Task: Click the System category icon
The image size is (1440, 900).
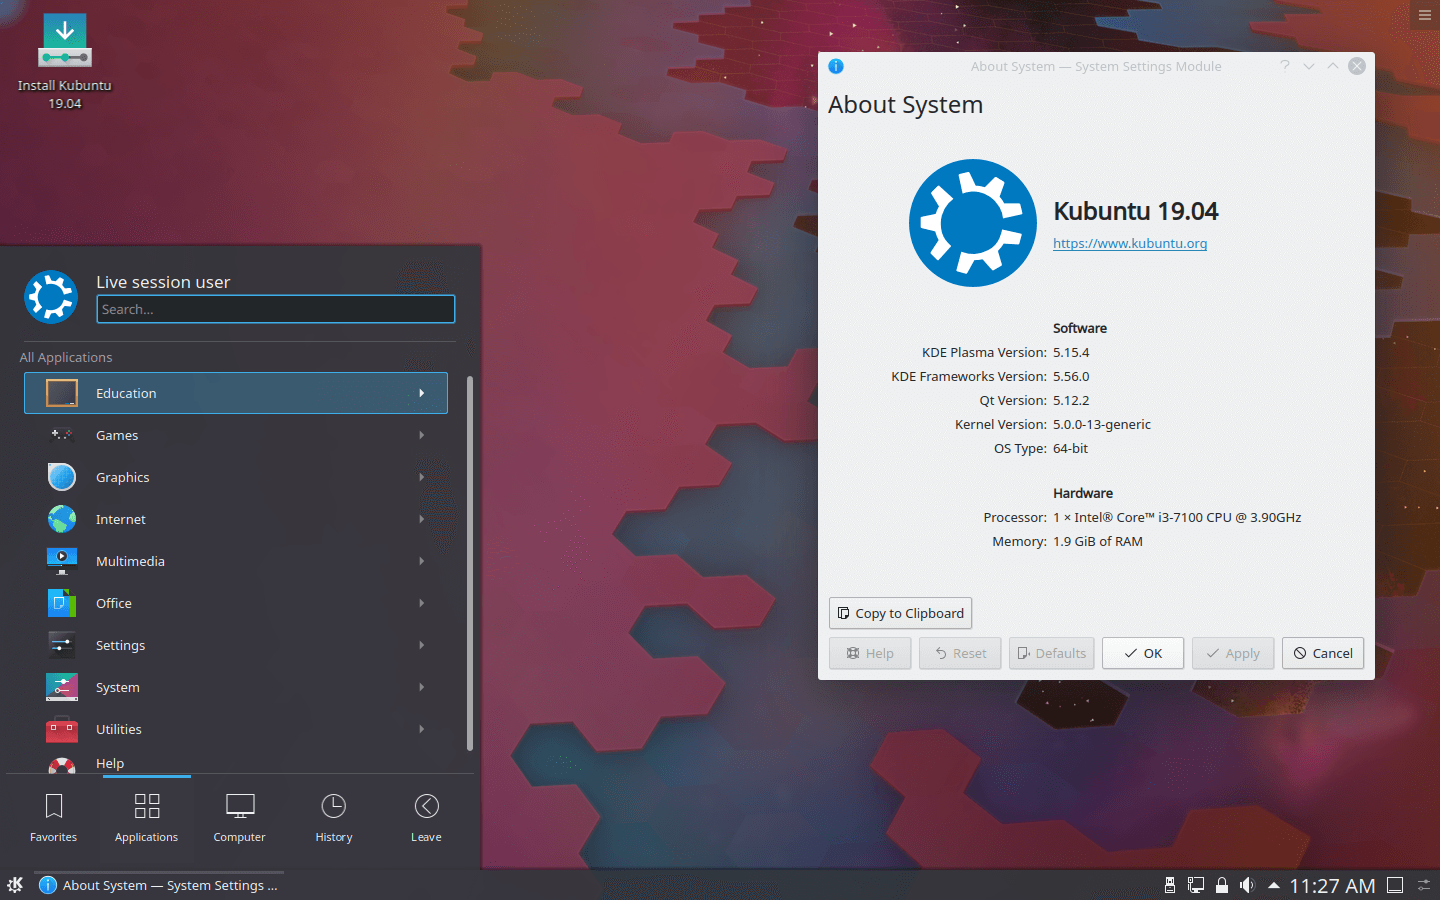Action: coord(62,687)
